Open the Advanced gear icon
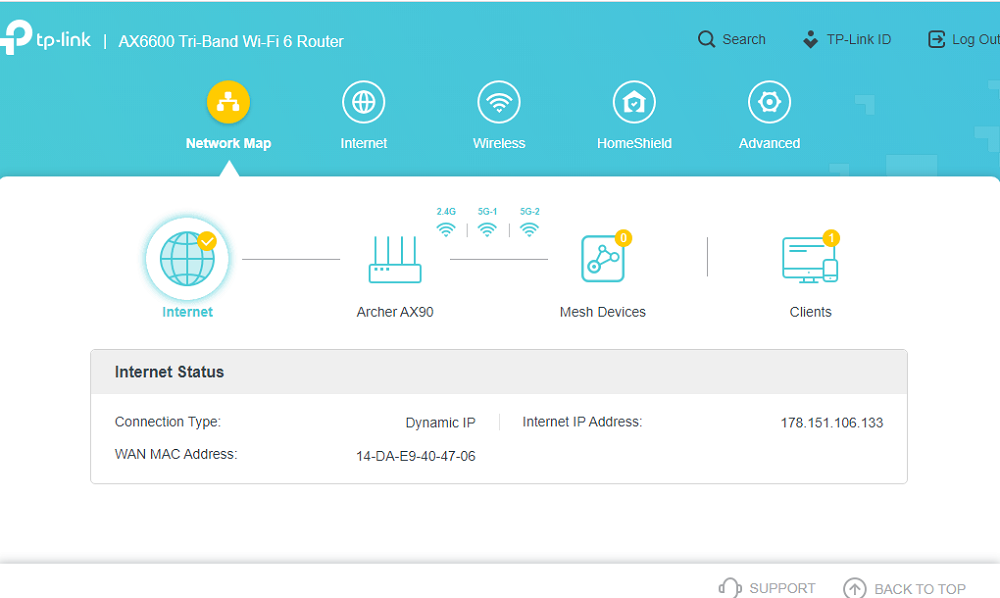This screenshot has height=598, width=1000. 769,102
